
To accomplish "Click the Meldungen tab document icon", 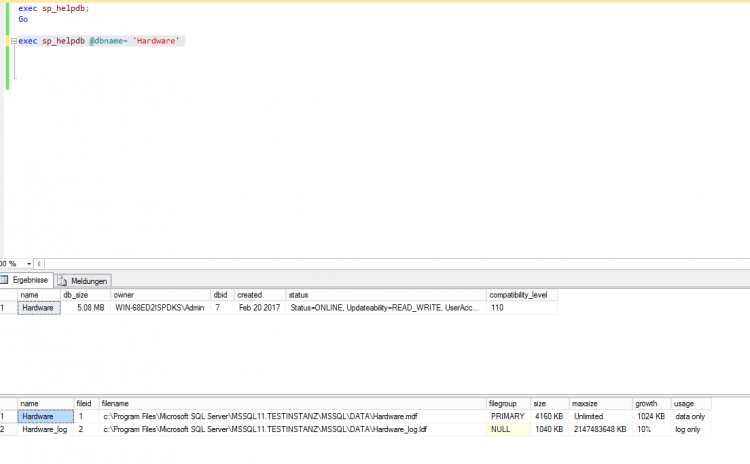I will pos(63,281).
